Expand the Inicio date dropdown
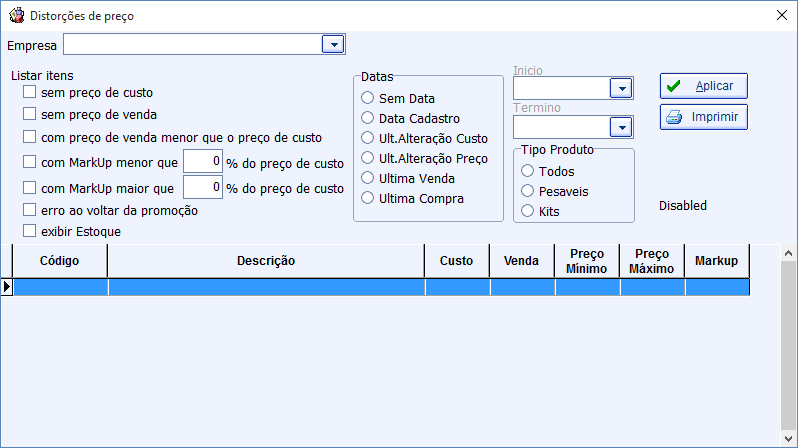The image size is (798, 448). (621, 88)
